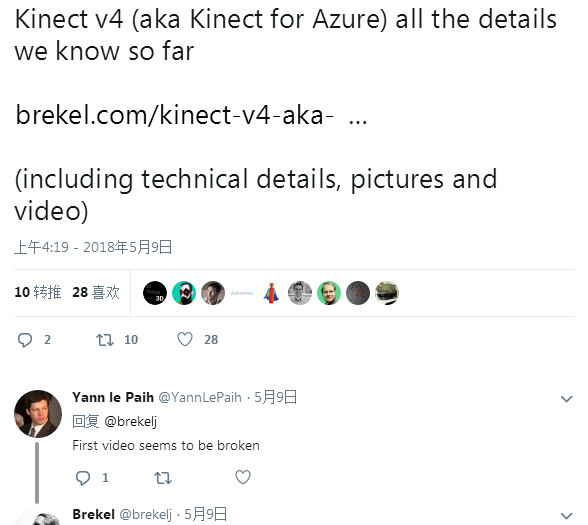Like the main tweet with heart icon
This screenshot has width=588, height=525.
pyautogui.click(x=185, y=339)
